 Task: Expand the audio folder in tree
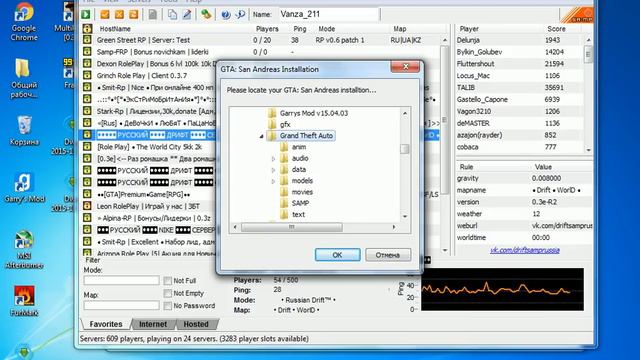pos(273,159)
